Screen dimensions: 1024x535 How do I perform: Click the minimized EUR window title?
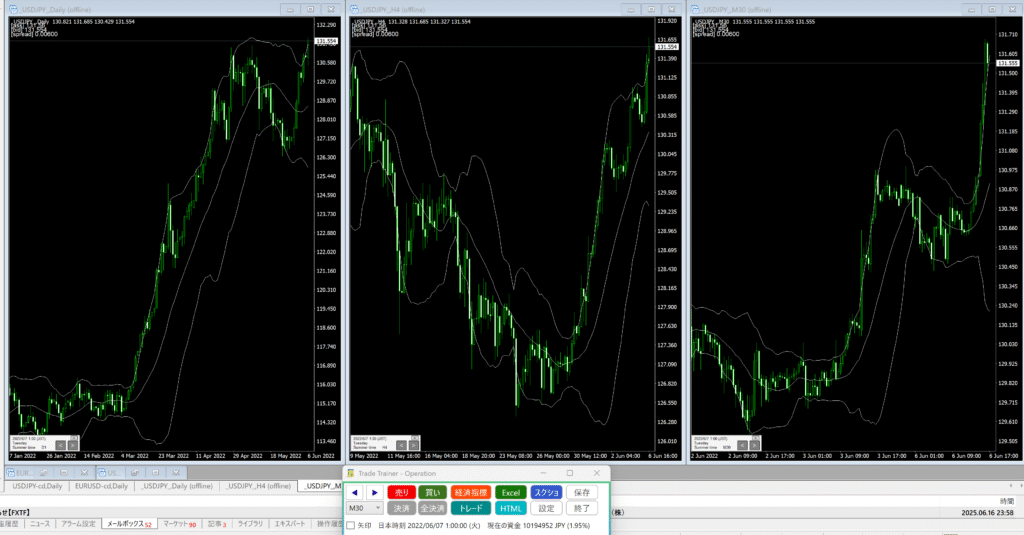coord(24,473)
